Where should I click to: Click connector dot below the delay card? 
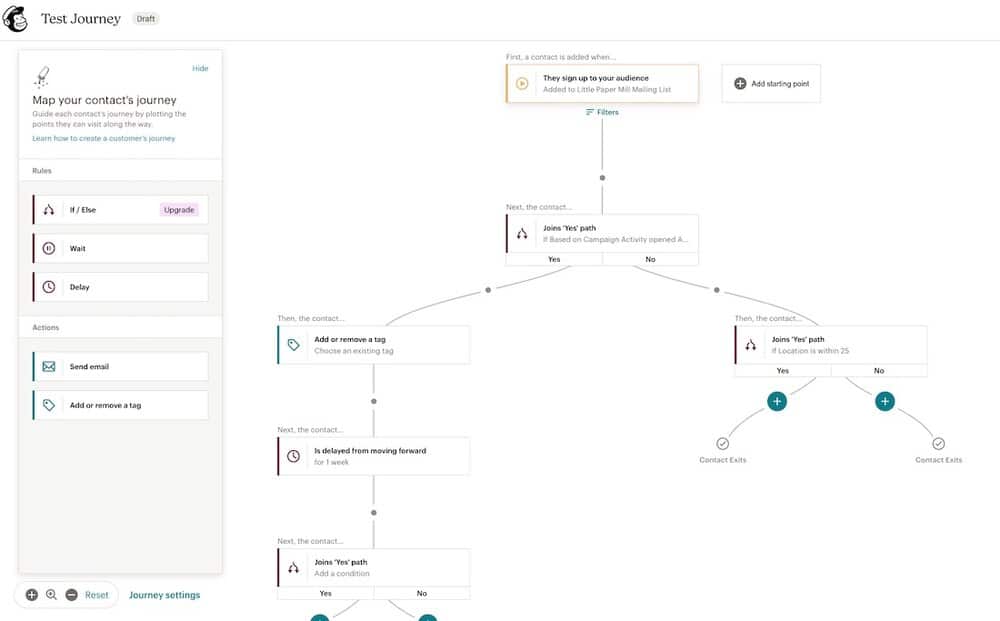374,513
